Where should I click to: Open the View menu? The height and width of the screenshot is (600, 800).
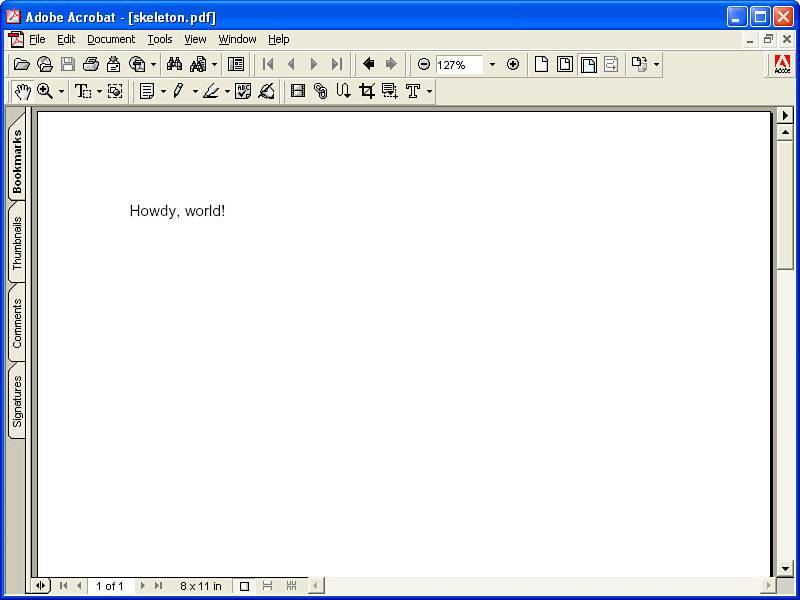pyautogui.click(x=195, y=39)
